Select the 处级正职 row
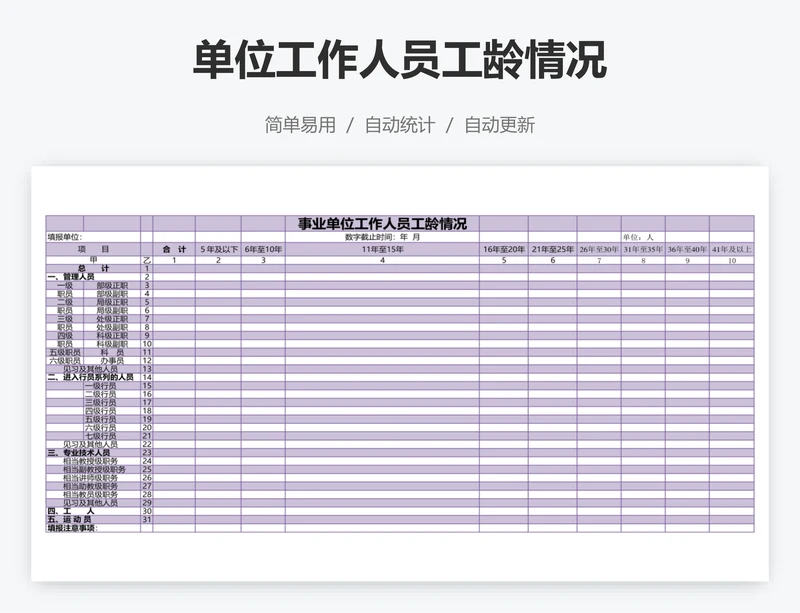The image size is (800, 613). point(400,318)
